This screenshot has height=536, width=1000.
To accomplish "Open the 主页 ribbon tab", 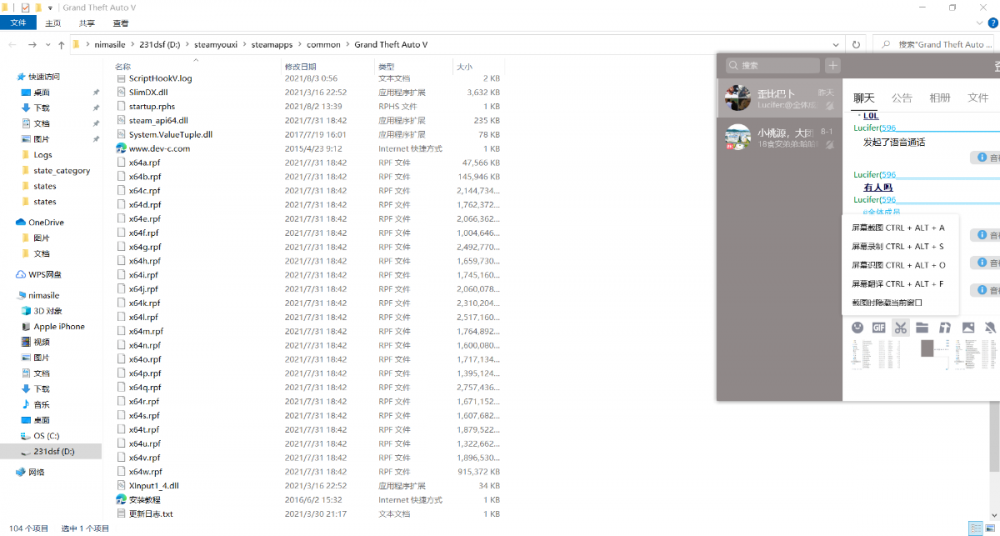I will click(53, 23).
